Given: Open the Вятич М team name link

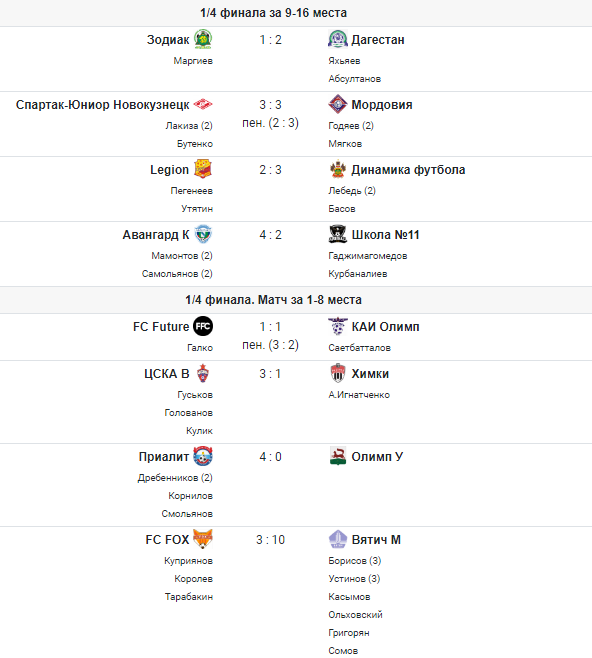Looking at the screenshot, I should pyautogui.click(x=376, y=540).
